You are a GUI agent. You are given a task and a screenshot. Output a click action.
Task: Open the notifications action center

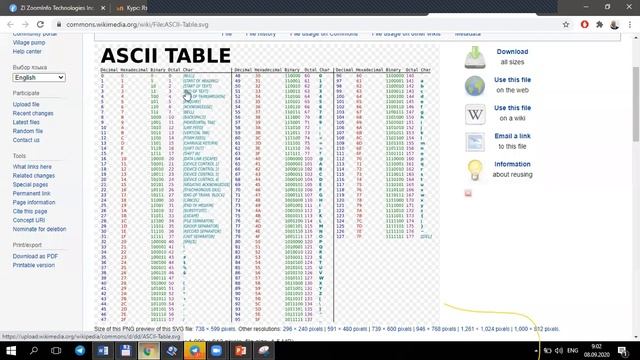(x=622, y=351)
